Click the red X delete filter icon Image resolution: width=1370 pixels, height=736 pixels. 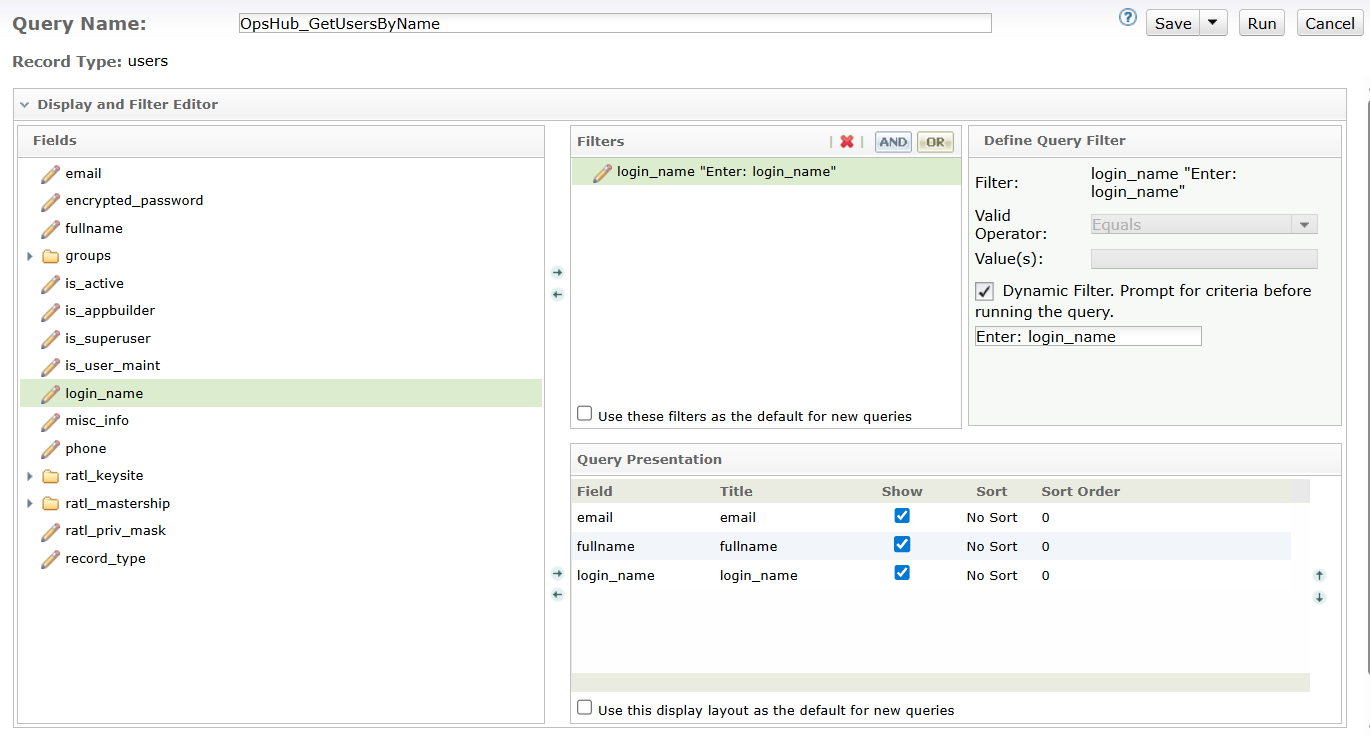(x=847, y=142)
